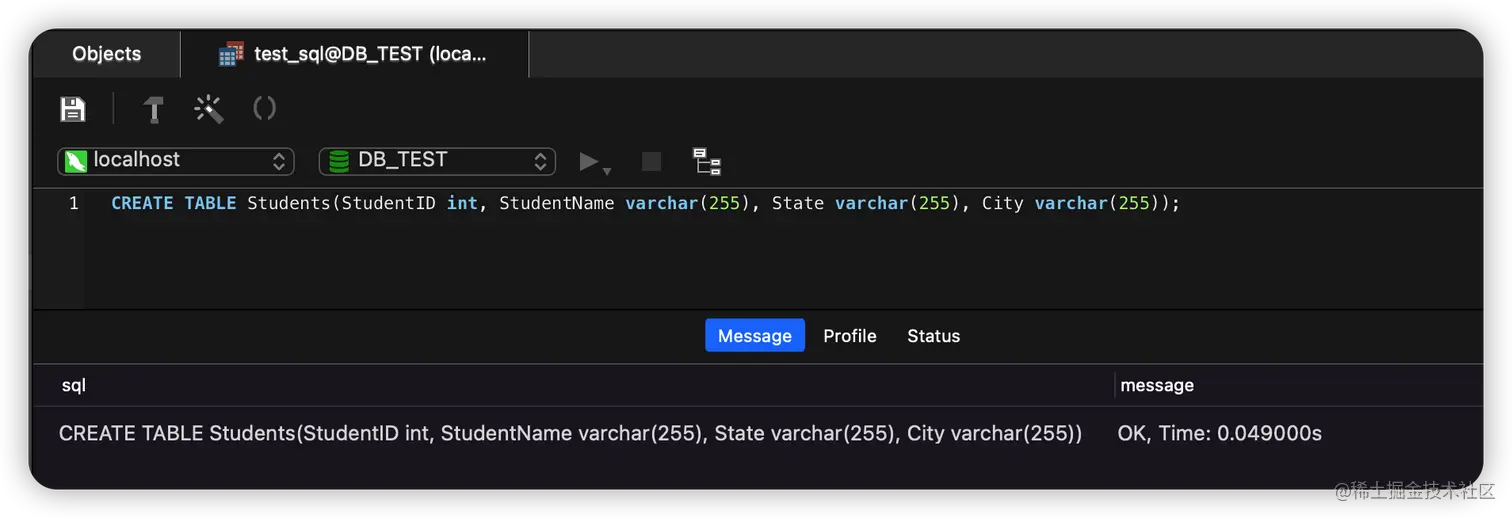The width and height of the screenshot is (1512, 518).
Task: Click the Beautify SQL magic wand icon
Action: tap(209, 109)
